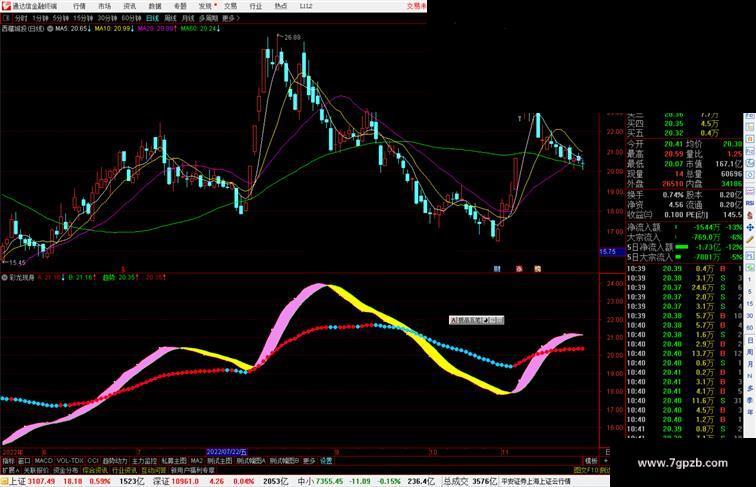Image resolution: width=756 pixels, height=487 pixels.
Task: Click the 模板 button
Action: (591, 461)
